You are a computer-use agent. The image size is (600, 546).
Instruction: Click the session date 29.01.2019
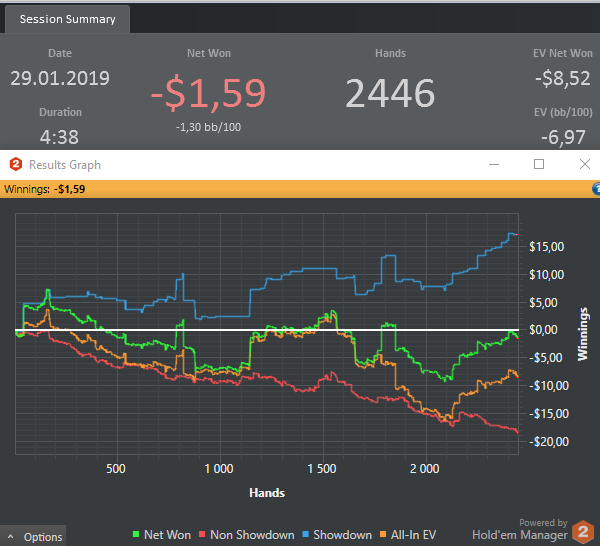click(x=60, y=78)
